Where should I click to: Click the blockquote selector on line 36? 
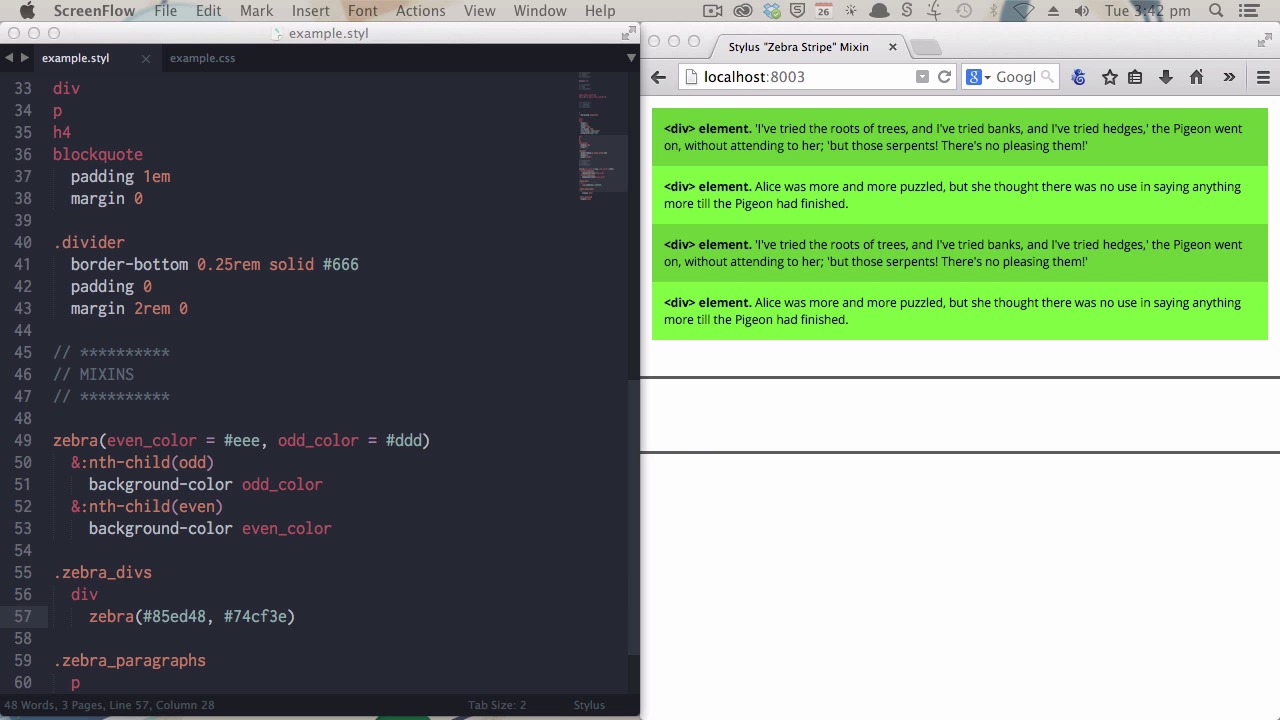click(x=98, y=155)
